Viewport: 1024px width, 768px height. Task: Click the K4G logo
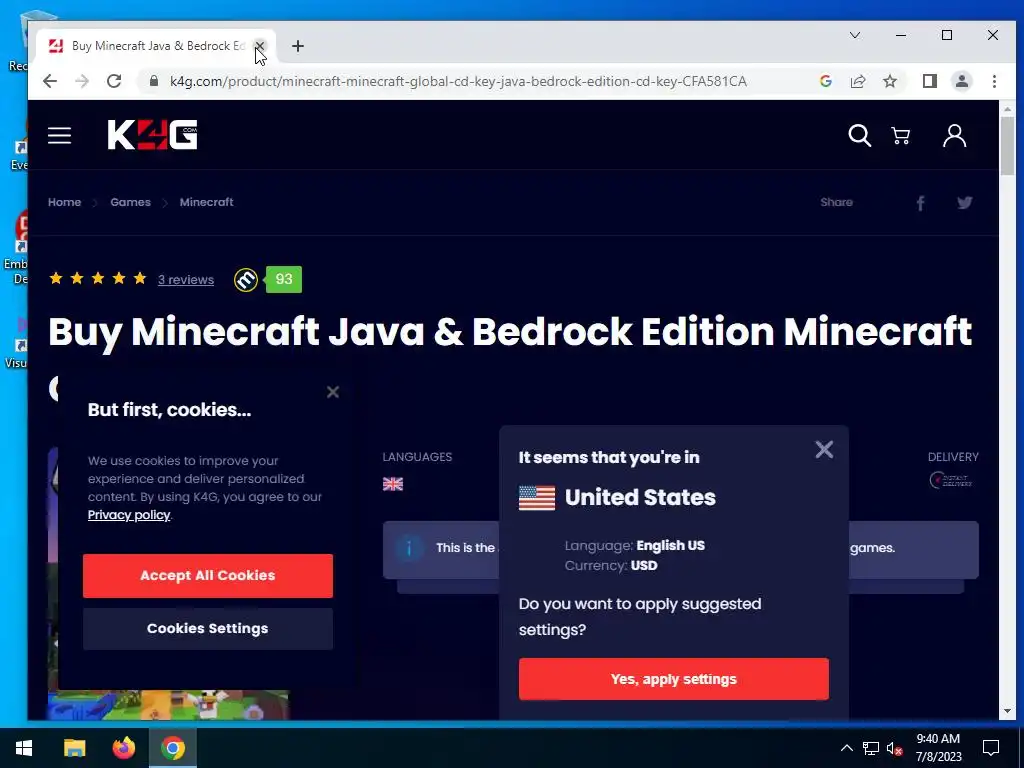point(152,135)
